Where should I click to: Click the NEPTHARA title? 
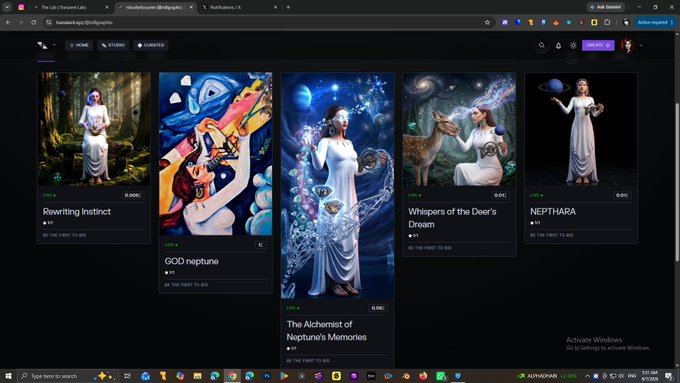(553, 212)
